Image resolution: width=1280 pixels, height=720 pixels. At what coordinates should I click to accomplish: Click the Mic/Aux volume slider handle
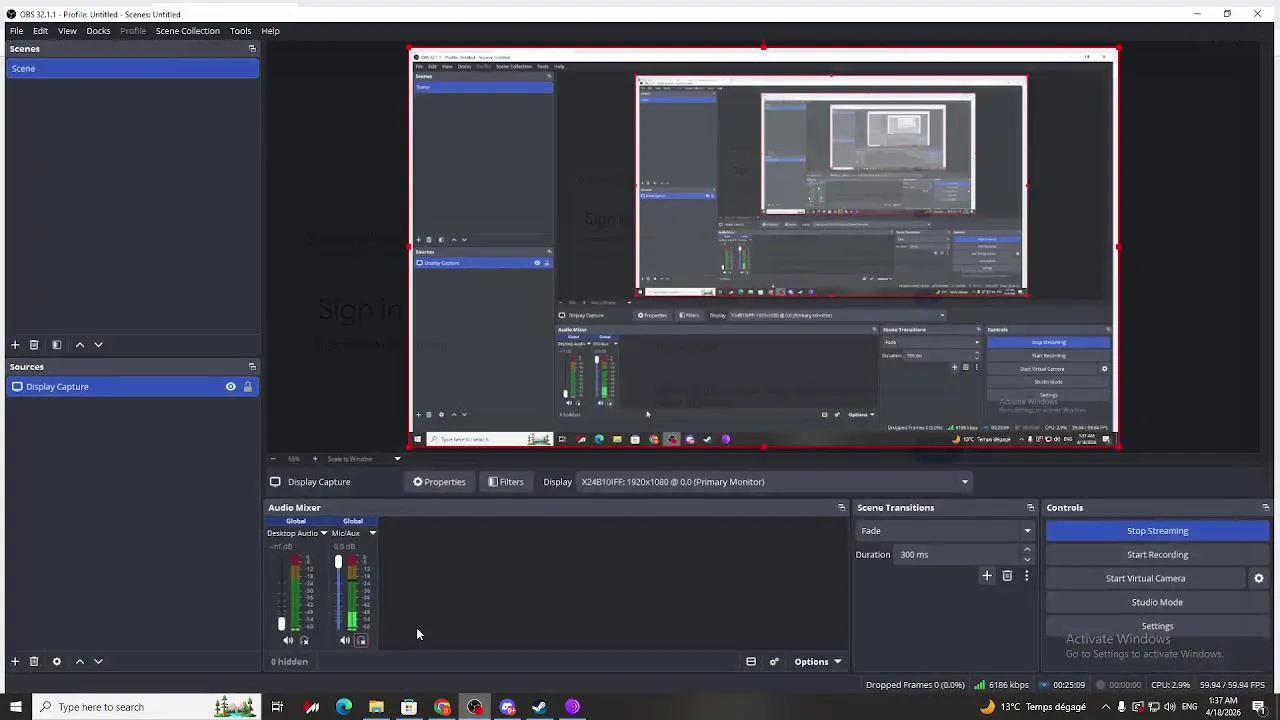tap(338, 563)
